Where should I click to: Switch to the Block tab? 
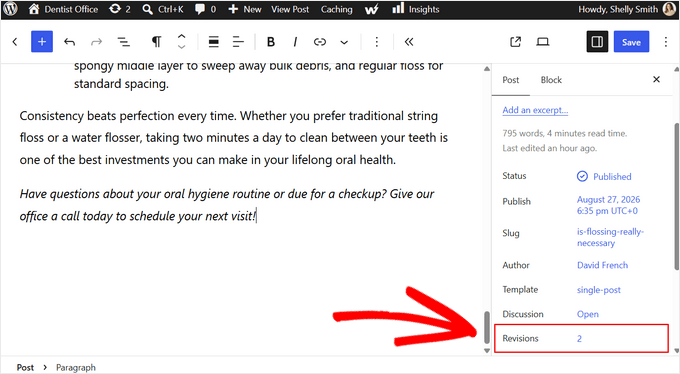(551, 80)
